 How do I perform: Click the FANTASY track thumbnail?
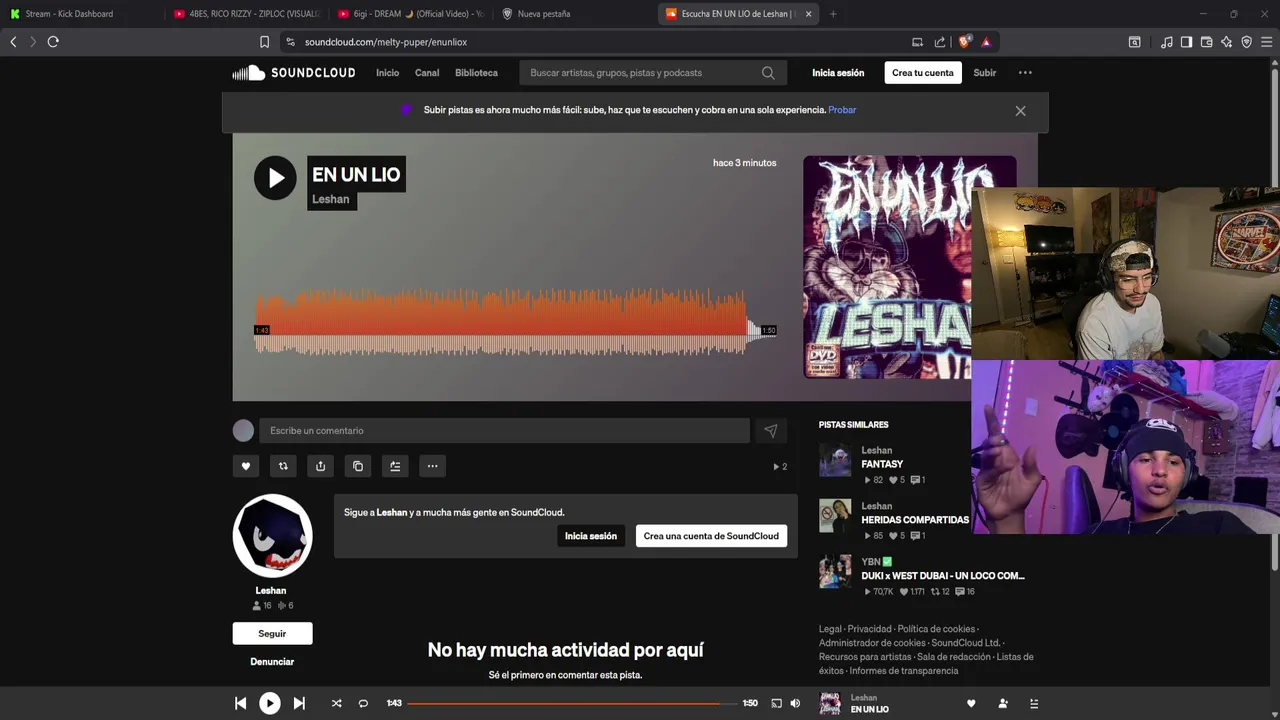[x=835, y=460]
